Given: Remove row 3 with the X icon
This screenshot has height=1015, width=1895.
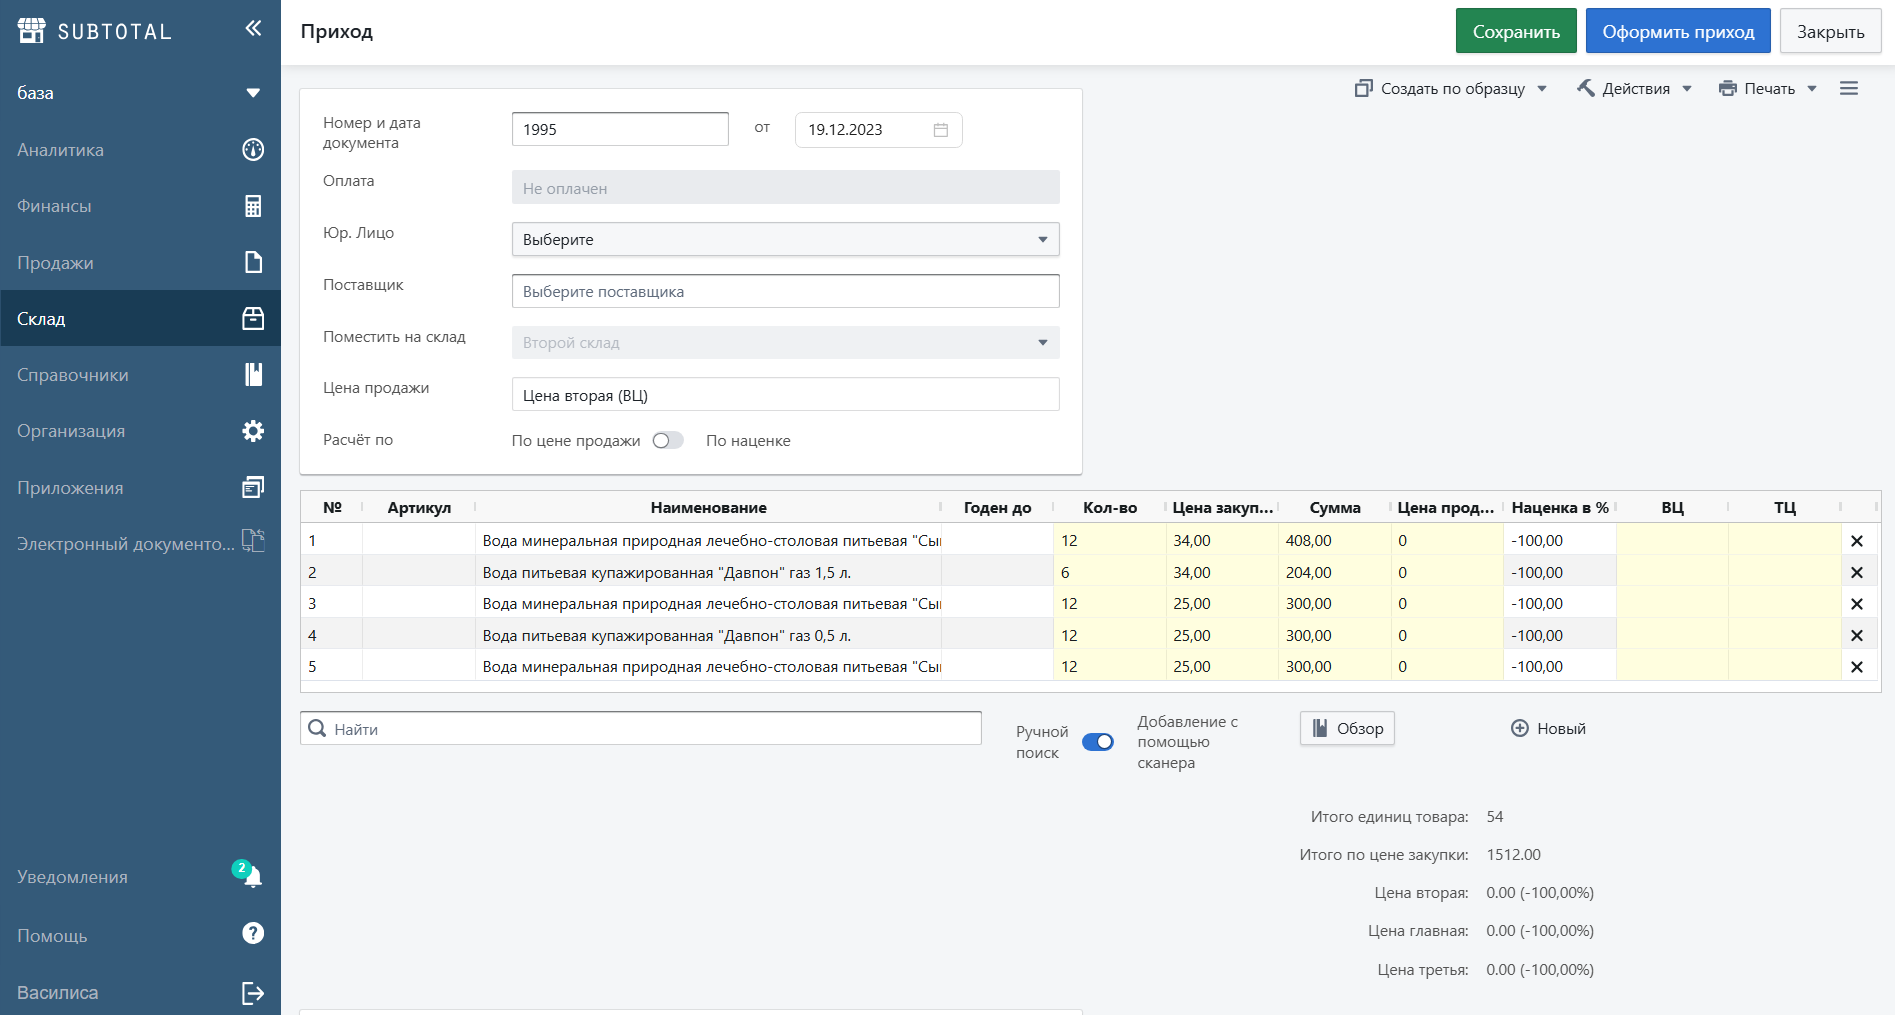Looking at the screenshot, I should click(1856, 604).
